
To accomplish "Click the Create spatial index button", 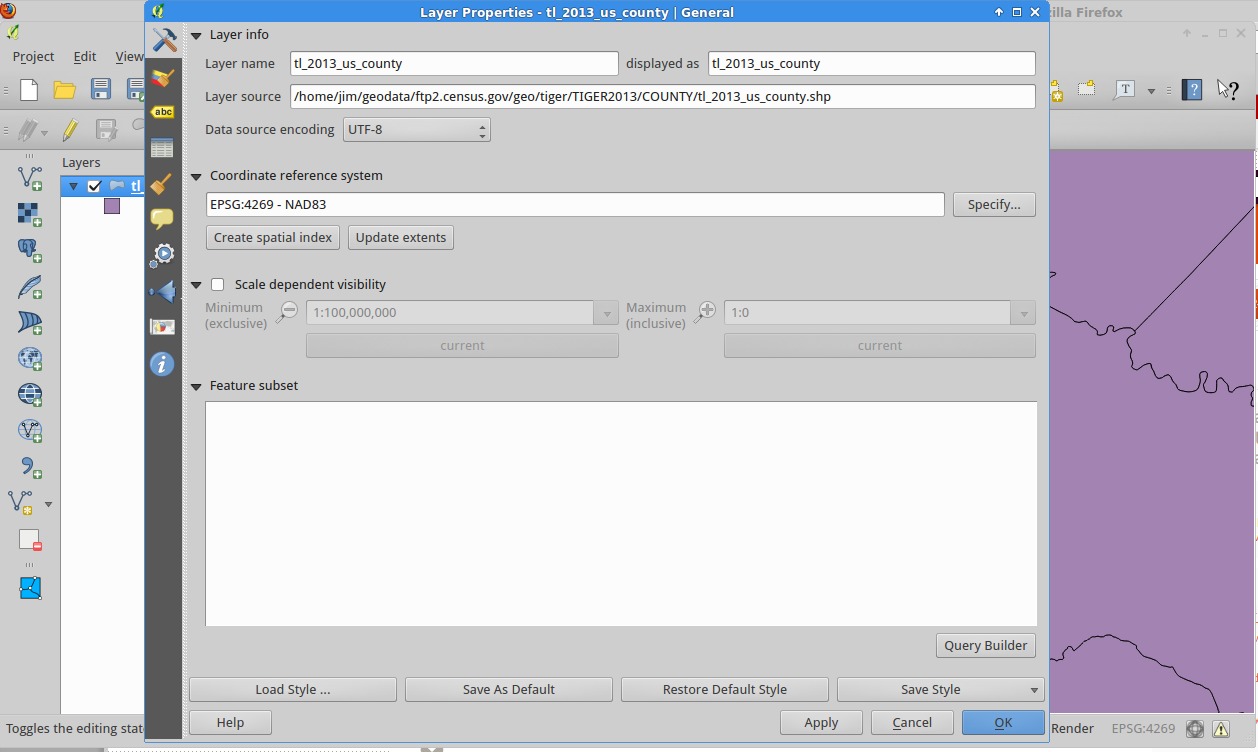I will pyautogui.click(x=273, y=238).
